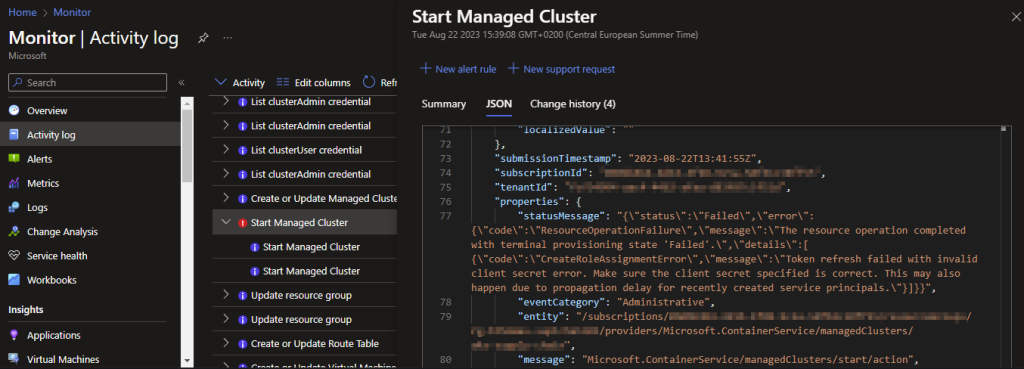
Task: Click the red error icon on Start Managed Cluster
Action: click(x=242, y=223)
